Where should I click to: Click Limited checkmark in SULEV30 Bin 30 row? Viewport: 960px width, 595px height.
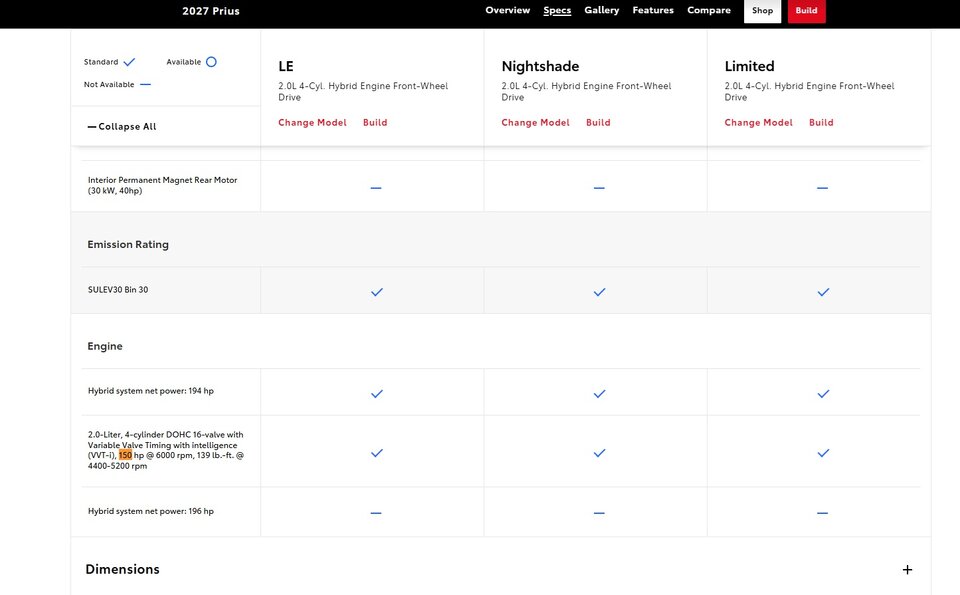(x=823, y=292)
